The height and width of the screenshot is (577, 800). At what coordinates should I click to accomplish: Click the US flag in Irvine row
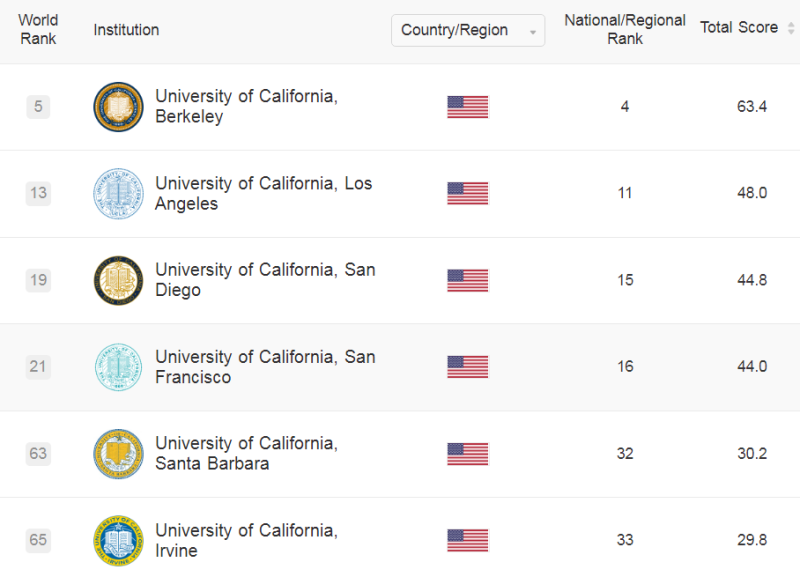pos(467,540)
